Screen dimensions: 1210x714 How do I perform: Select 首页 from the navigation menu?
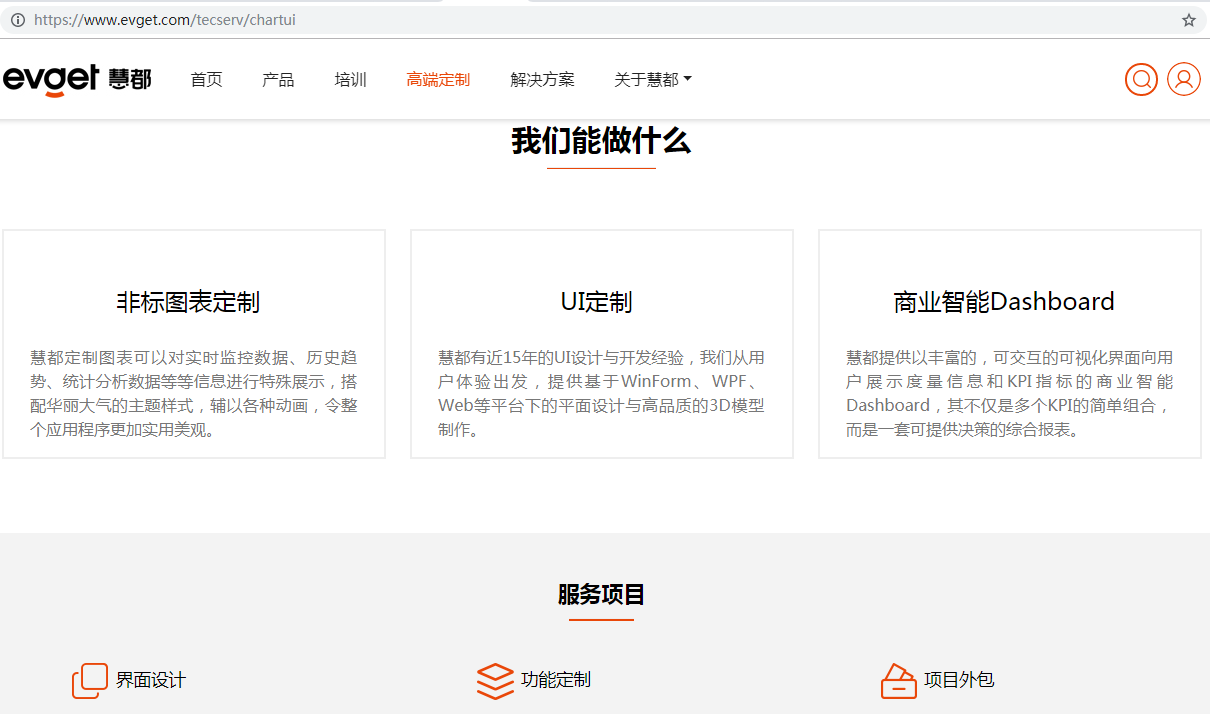tap(206, 79)
